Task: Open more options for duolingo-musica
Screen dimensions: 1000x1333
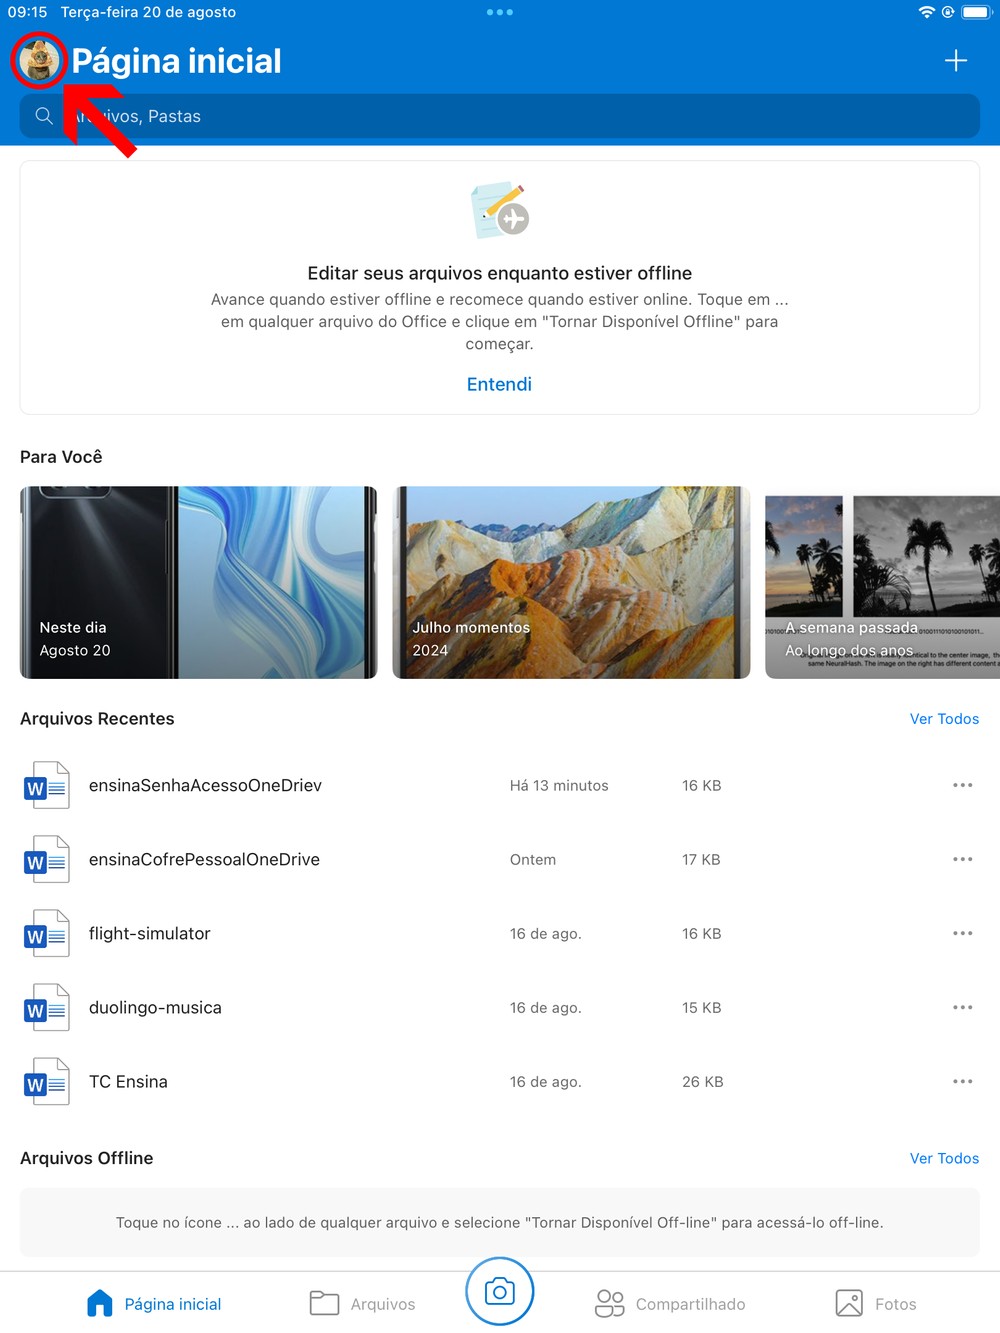Action: click(963, 1007)
